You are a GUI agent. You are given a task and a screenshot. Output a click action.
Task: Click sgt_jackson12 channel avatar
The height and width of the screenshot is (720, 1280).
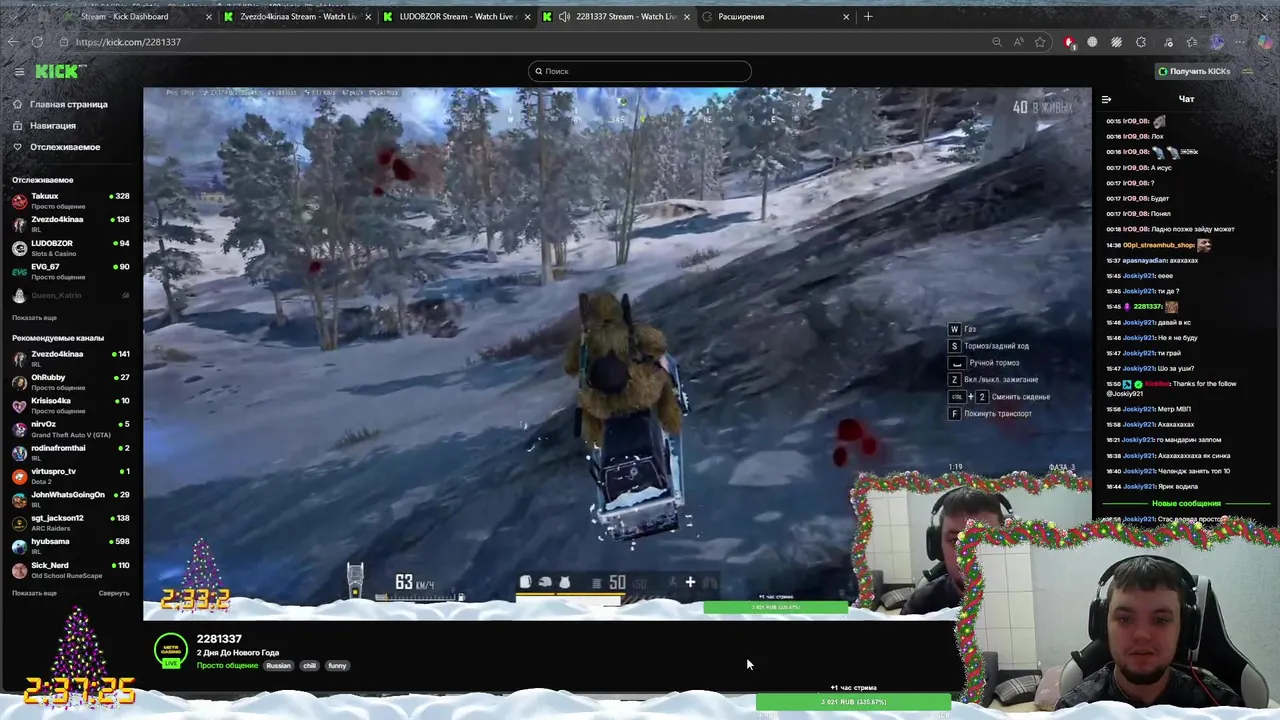[x=19, y=522]
